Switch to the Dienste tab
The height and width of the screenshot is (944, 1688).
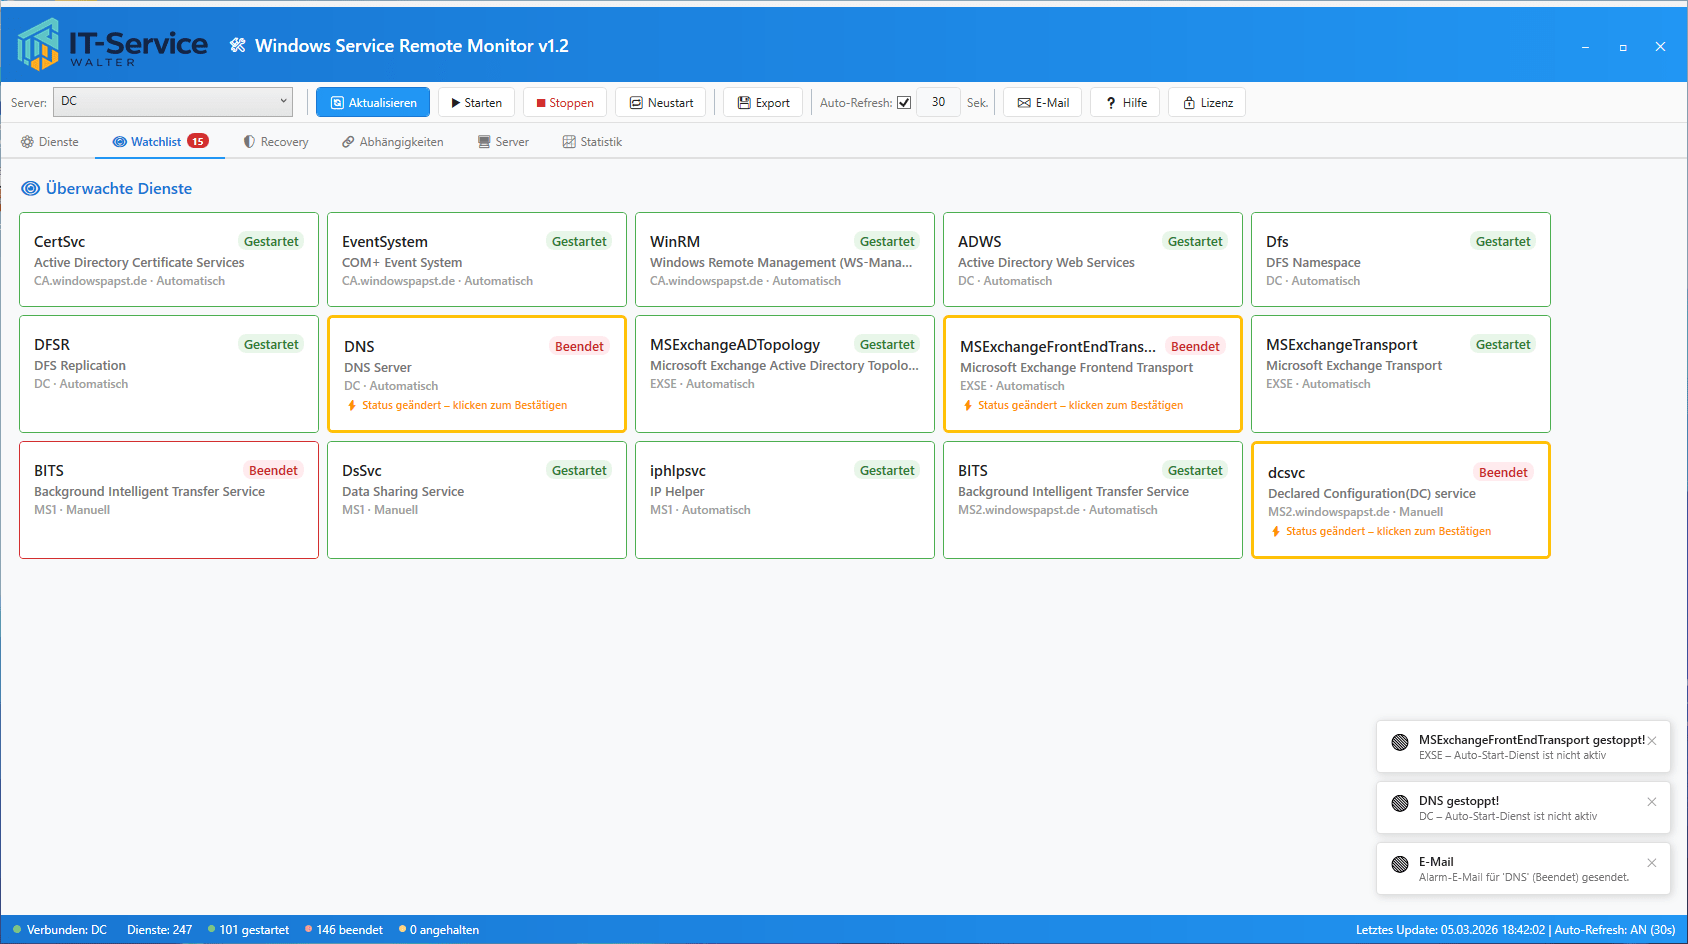coord(50,142)
